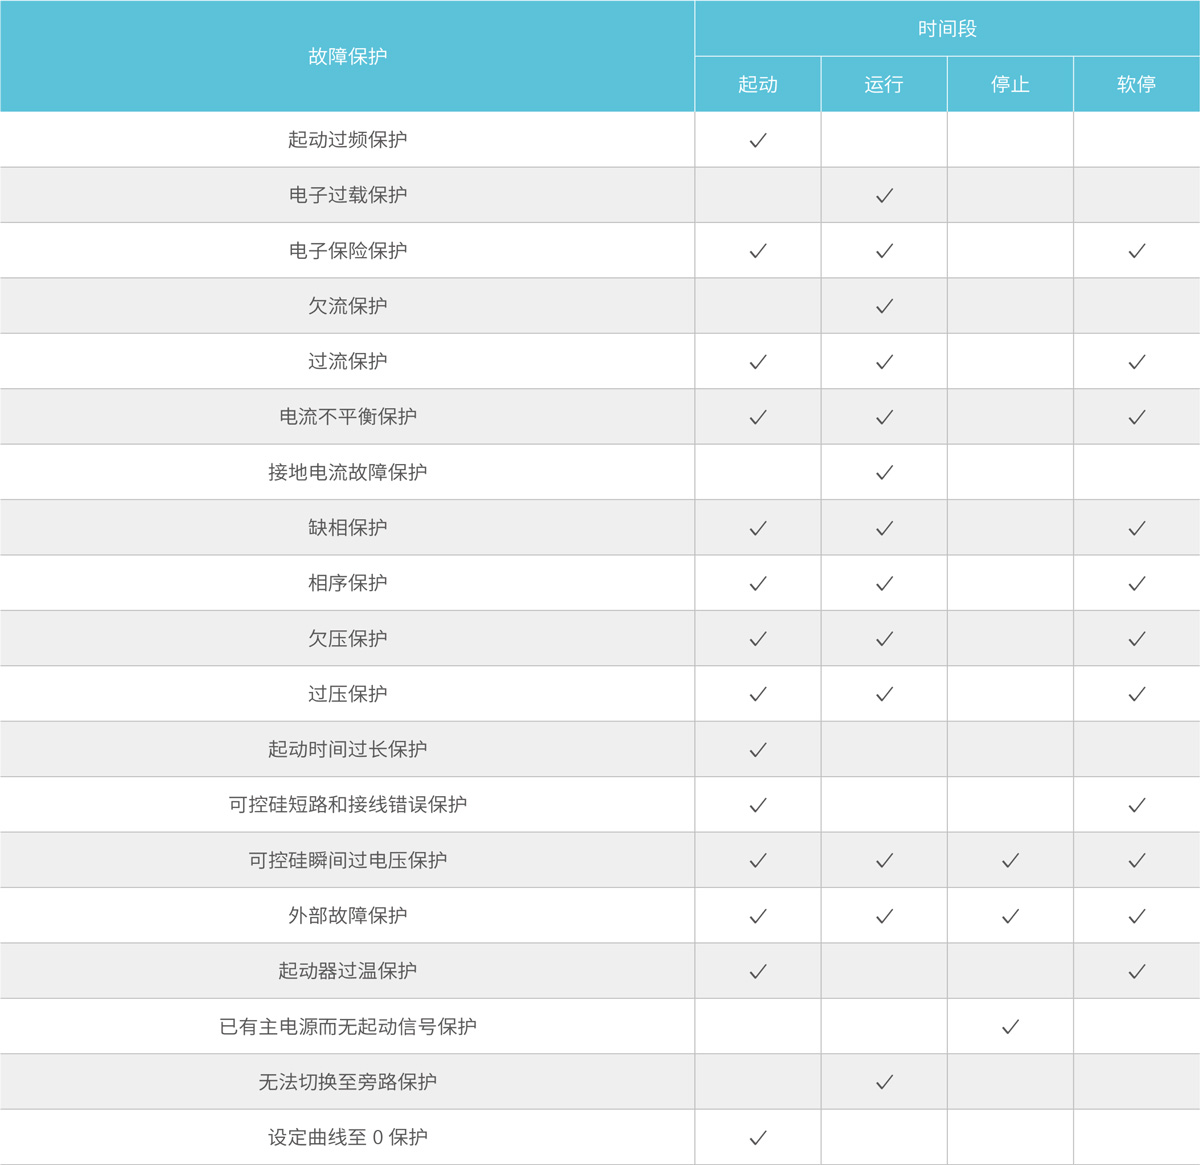Click checkmark for 可控硅瞬间过电压保护 under 停止
The width and height of the screenshot is (1200, 1165).
(1011, 860)
